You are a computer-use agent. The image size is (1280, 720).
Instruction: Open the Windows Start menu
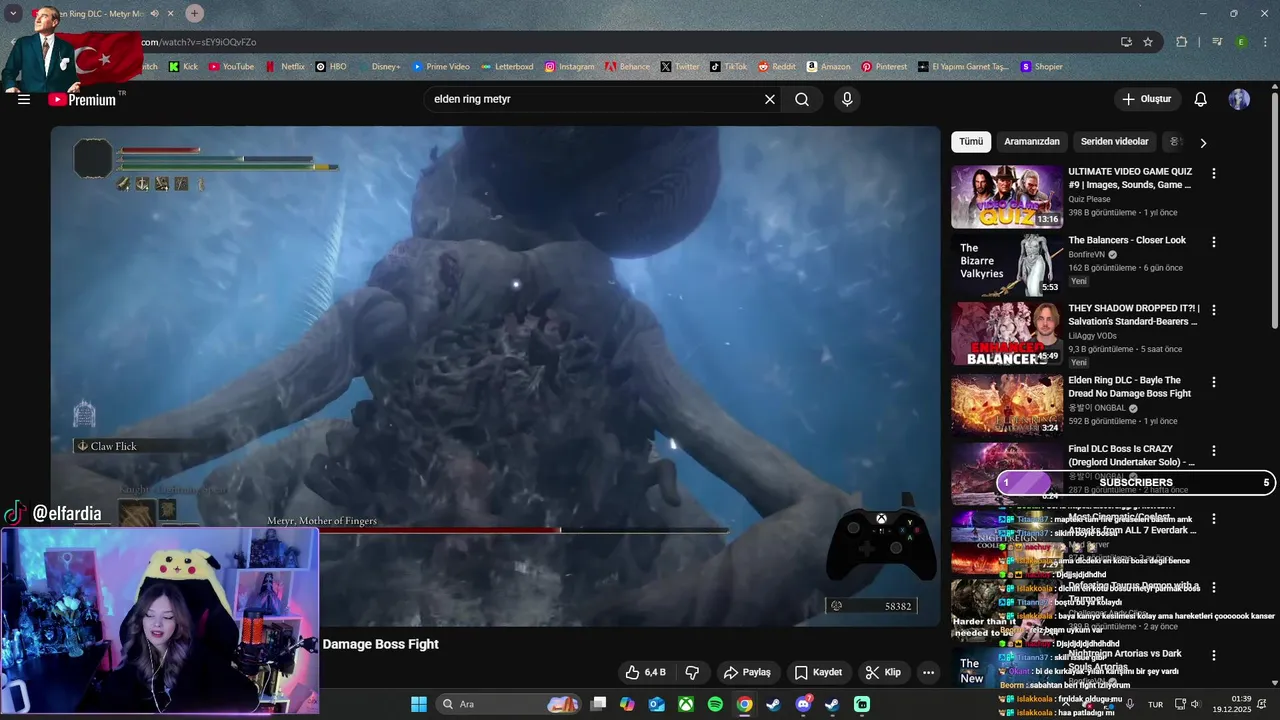419,704
